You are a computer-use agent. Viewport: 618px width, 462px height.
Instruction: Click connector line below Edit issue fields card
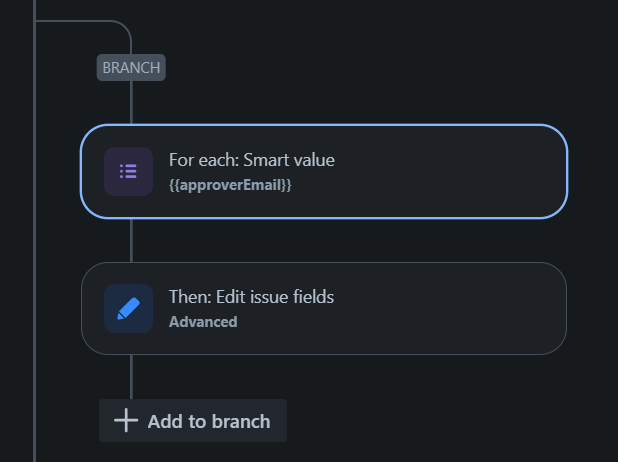[131, 377]
